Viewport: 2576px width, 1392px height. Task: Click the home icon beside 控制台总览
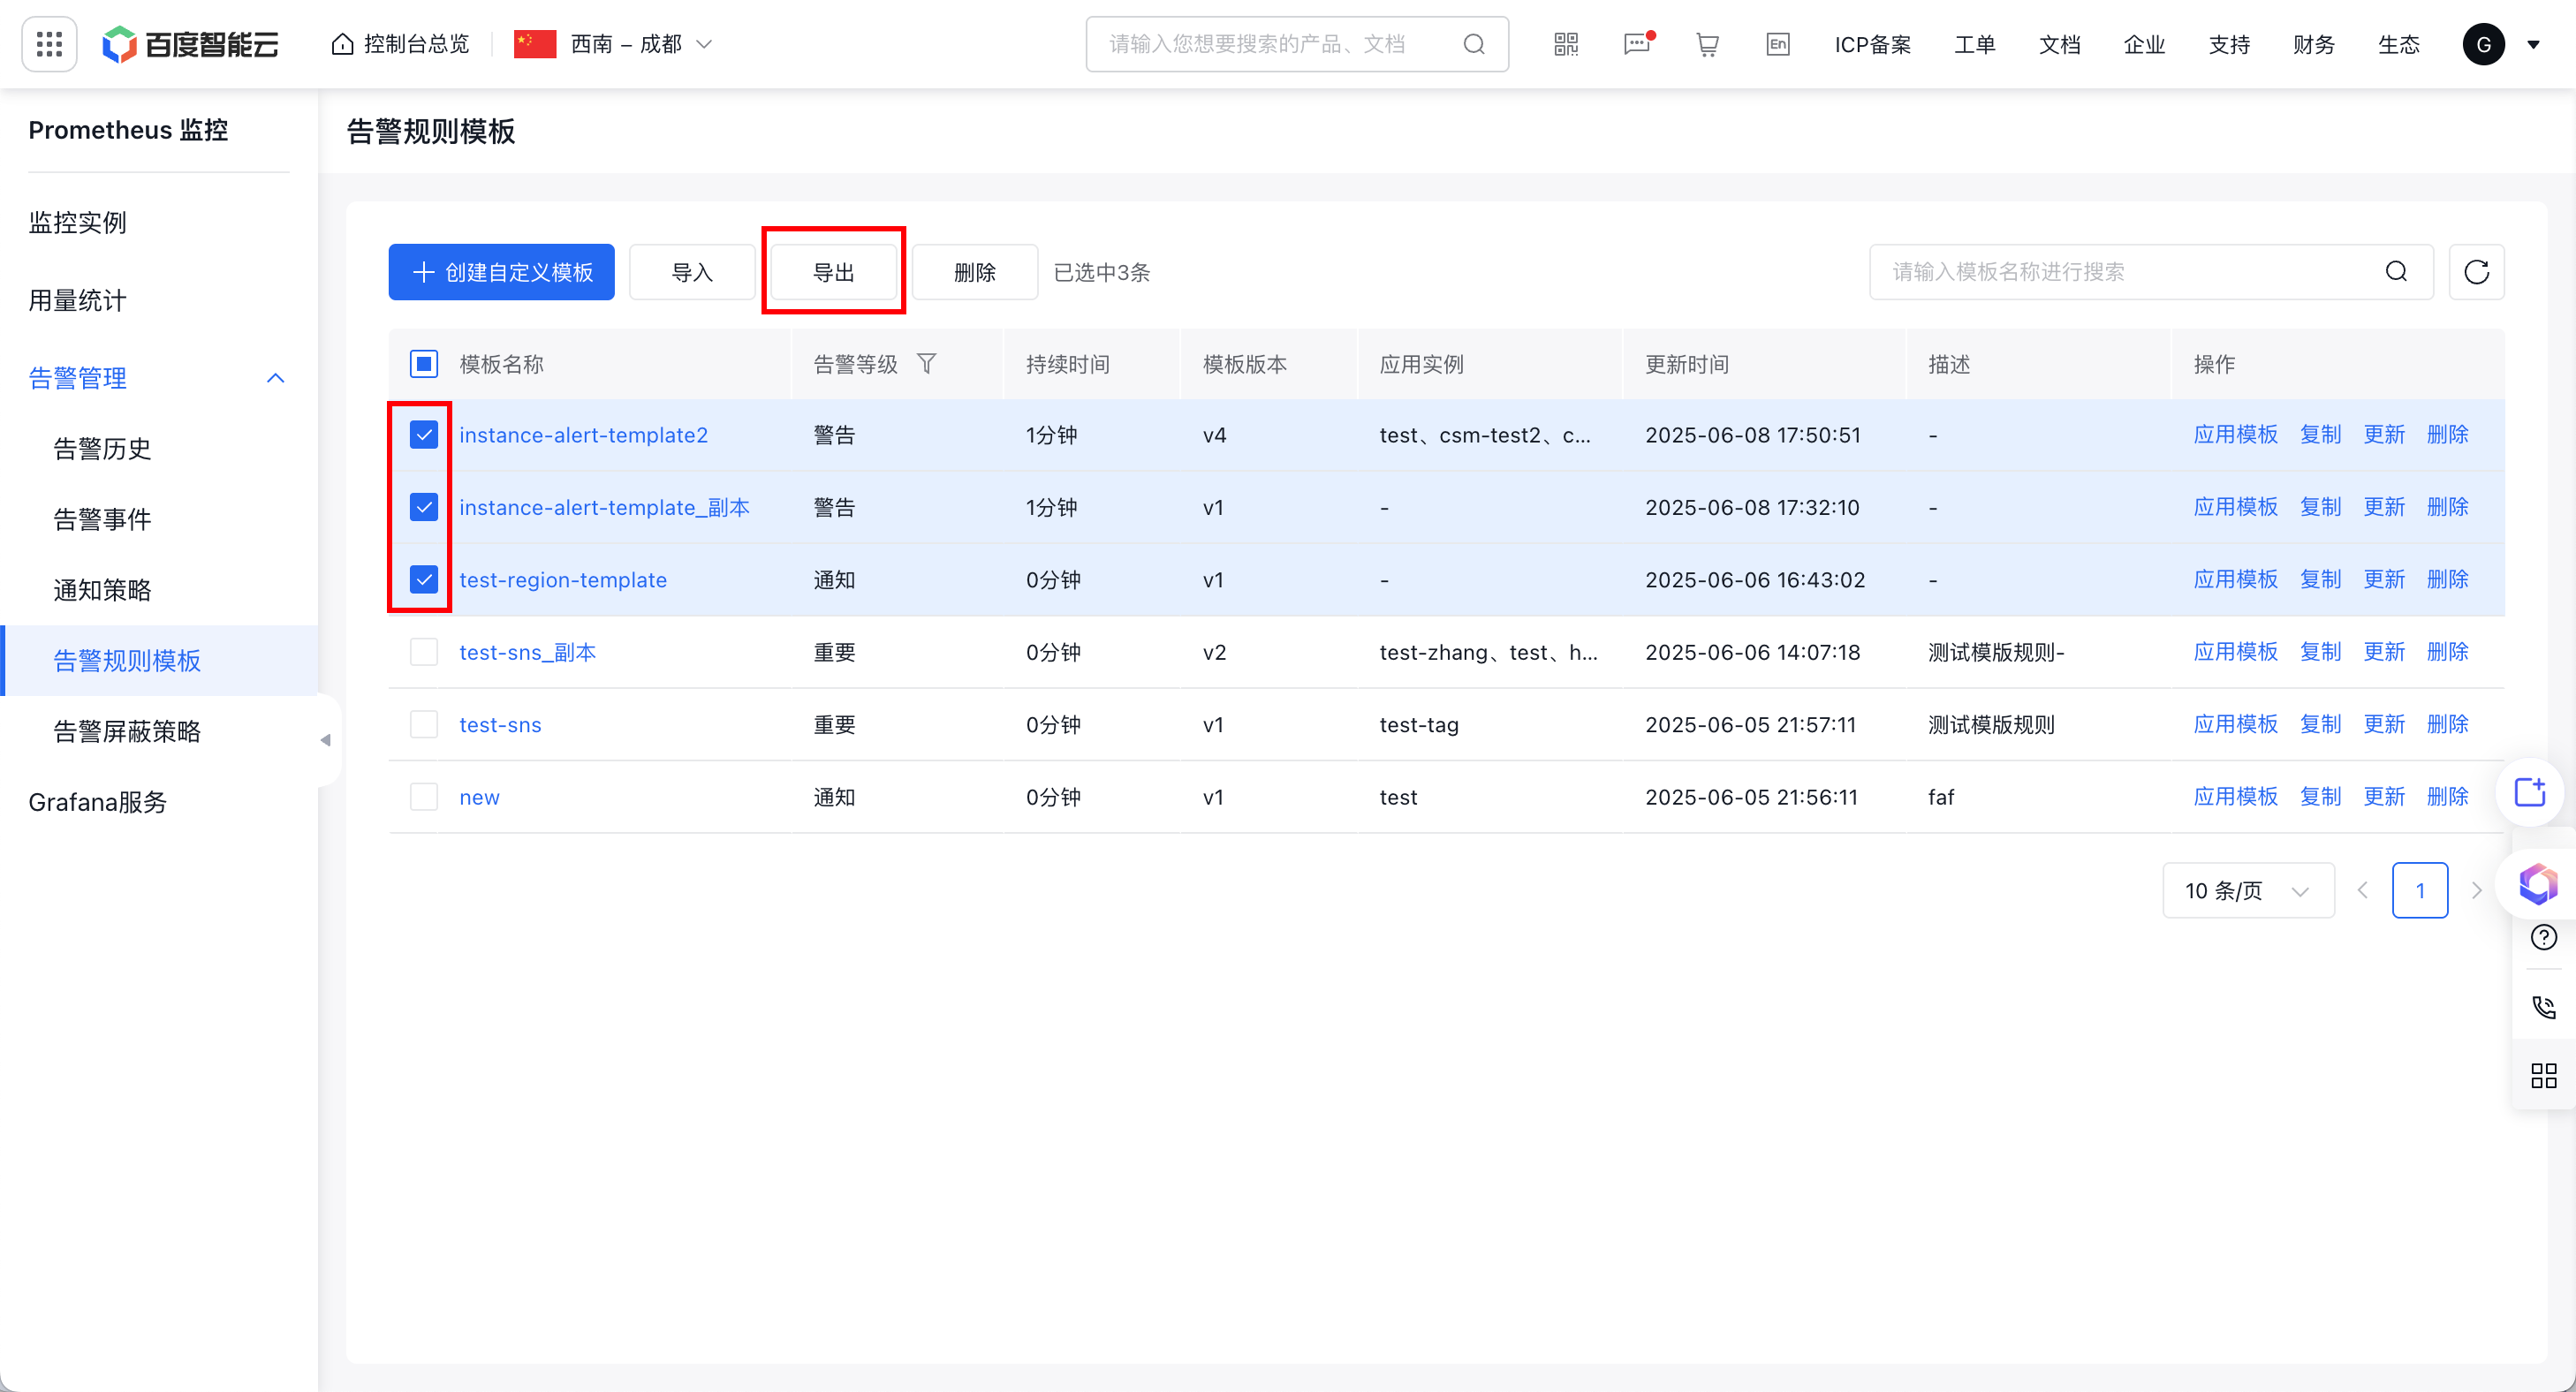342,44
